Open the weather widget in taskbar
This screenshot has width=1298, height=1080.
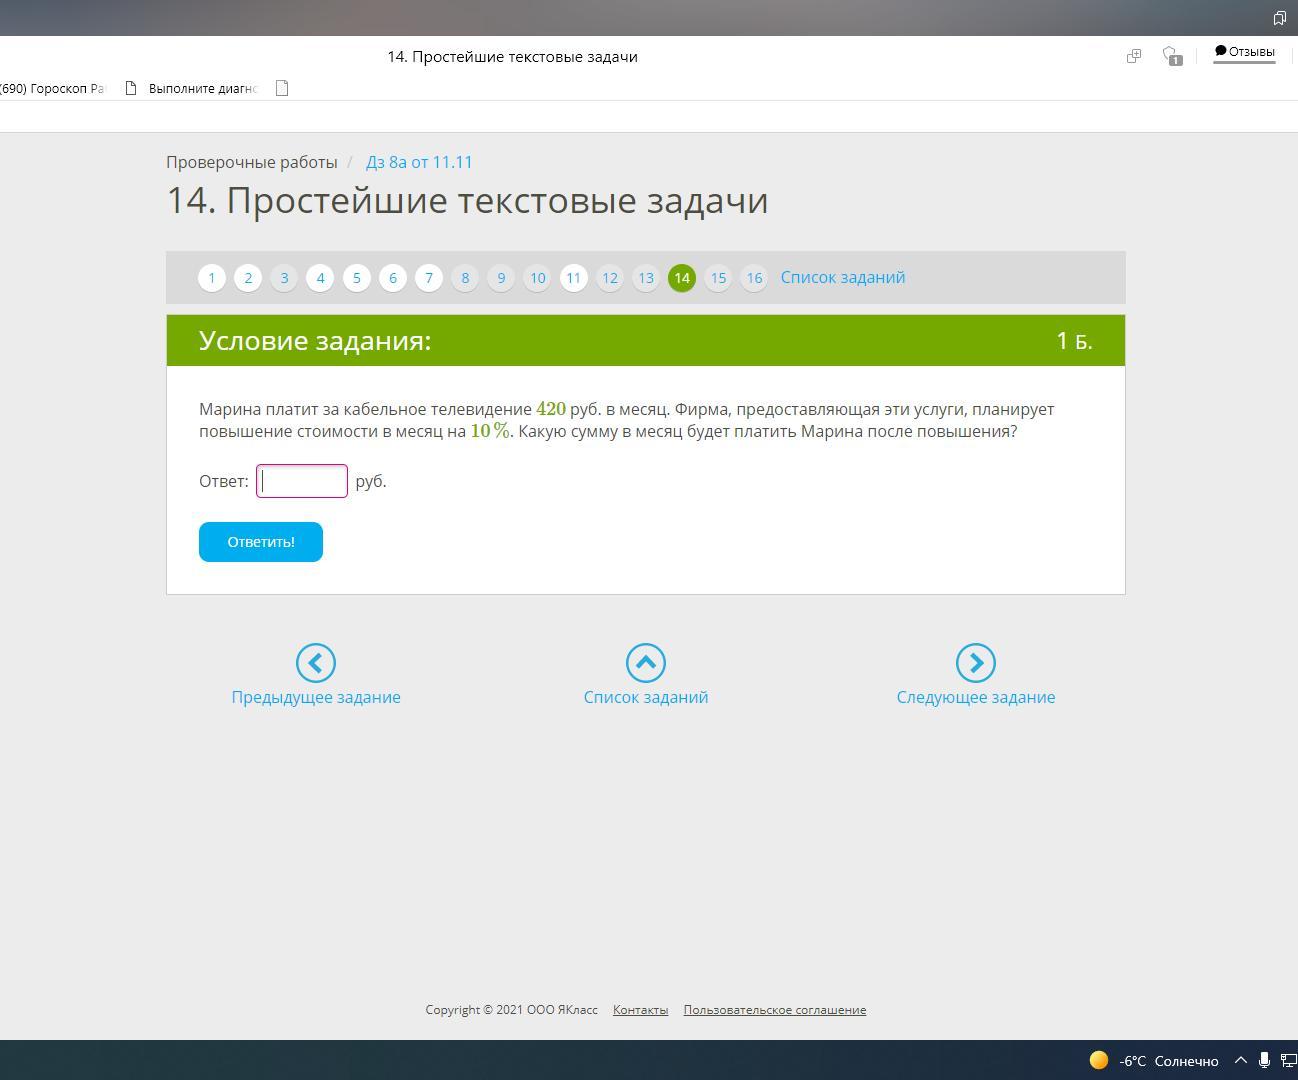pyautogui.click(x=1154, y=1061)
